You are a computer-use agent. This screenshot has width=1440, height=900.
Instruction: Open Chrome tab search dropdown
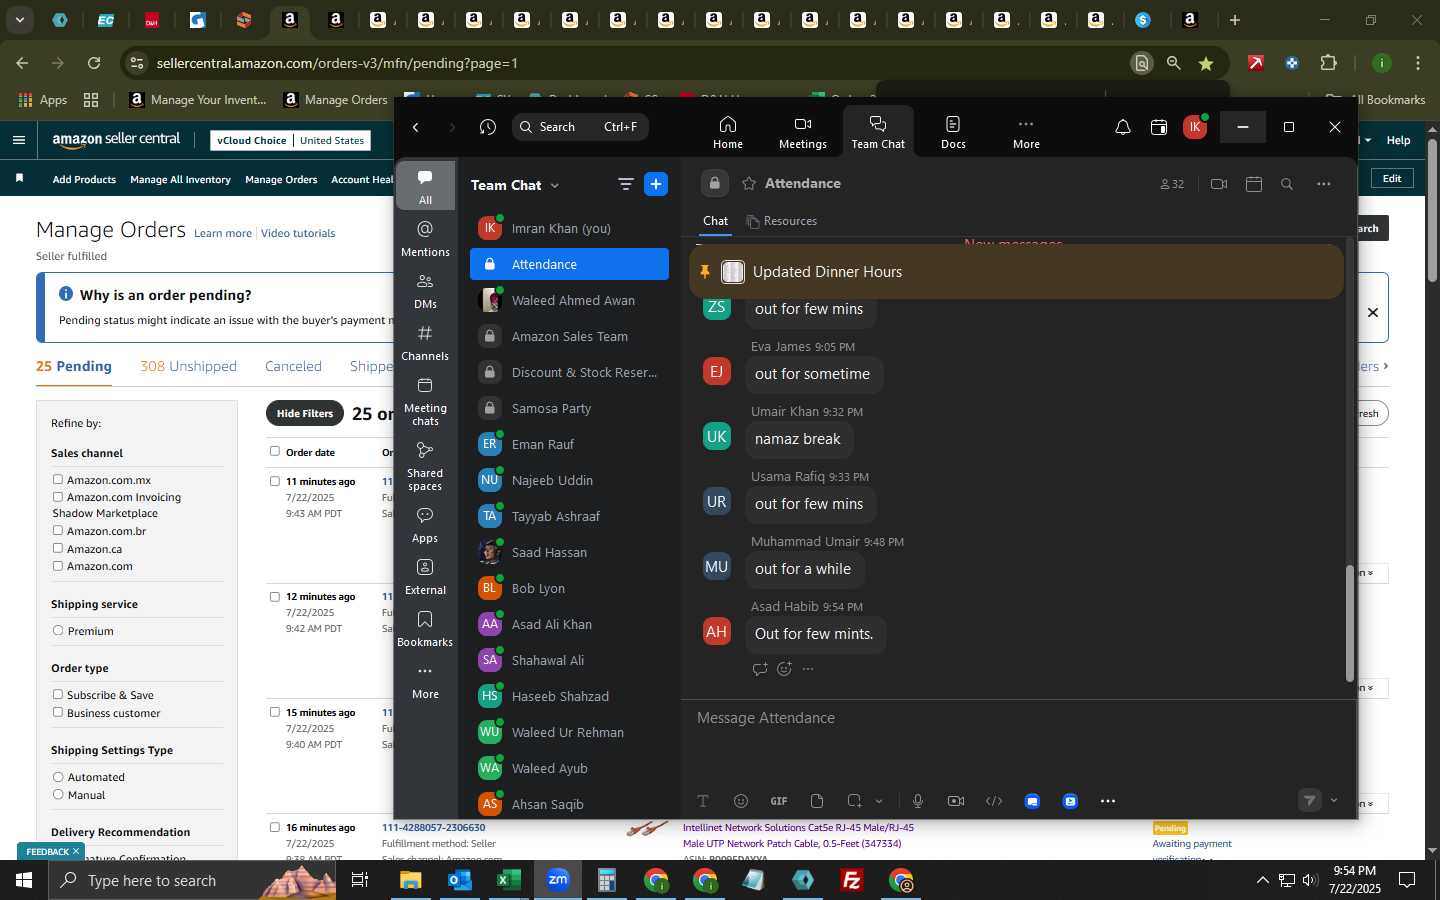tap(19, 20)
